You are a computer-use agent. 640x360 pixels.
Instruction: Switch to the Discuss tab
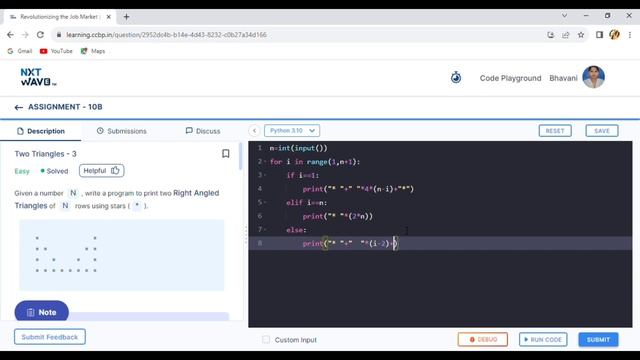[x=203, y=131]
